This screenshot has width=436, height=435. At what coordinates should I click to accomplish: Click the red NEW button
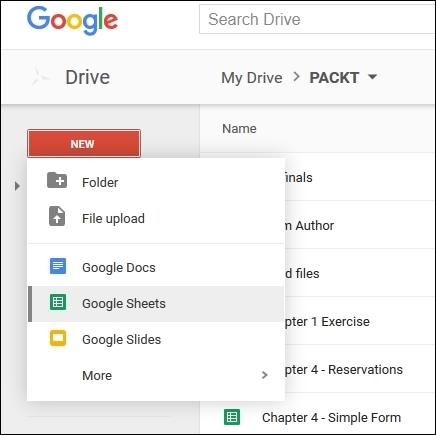84,144
